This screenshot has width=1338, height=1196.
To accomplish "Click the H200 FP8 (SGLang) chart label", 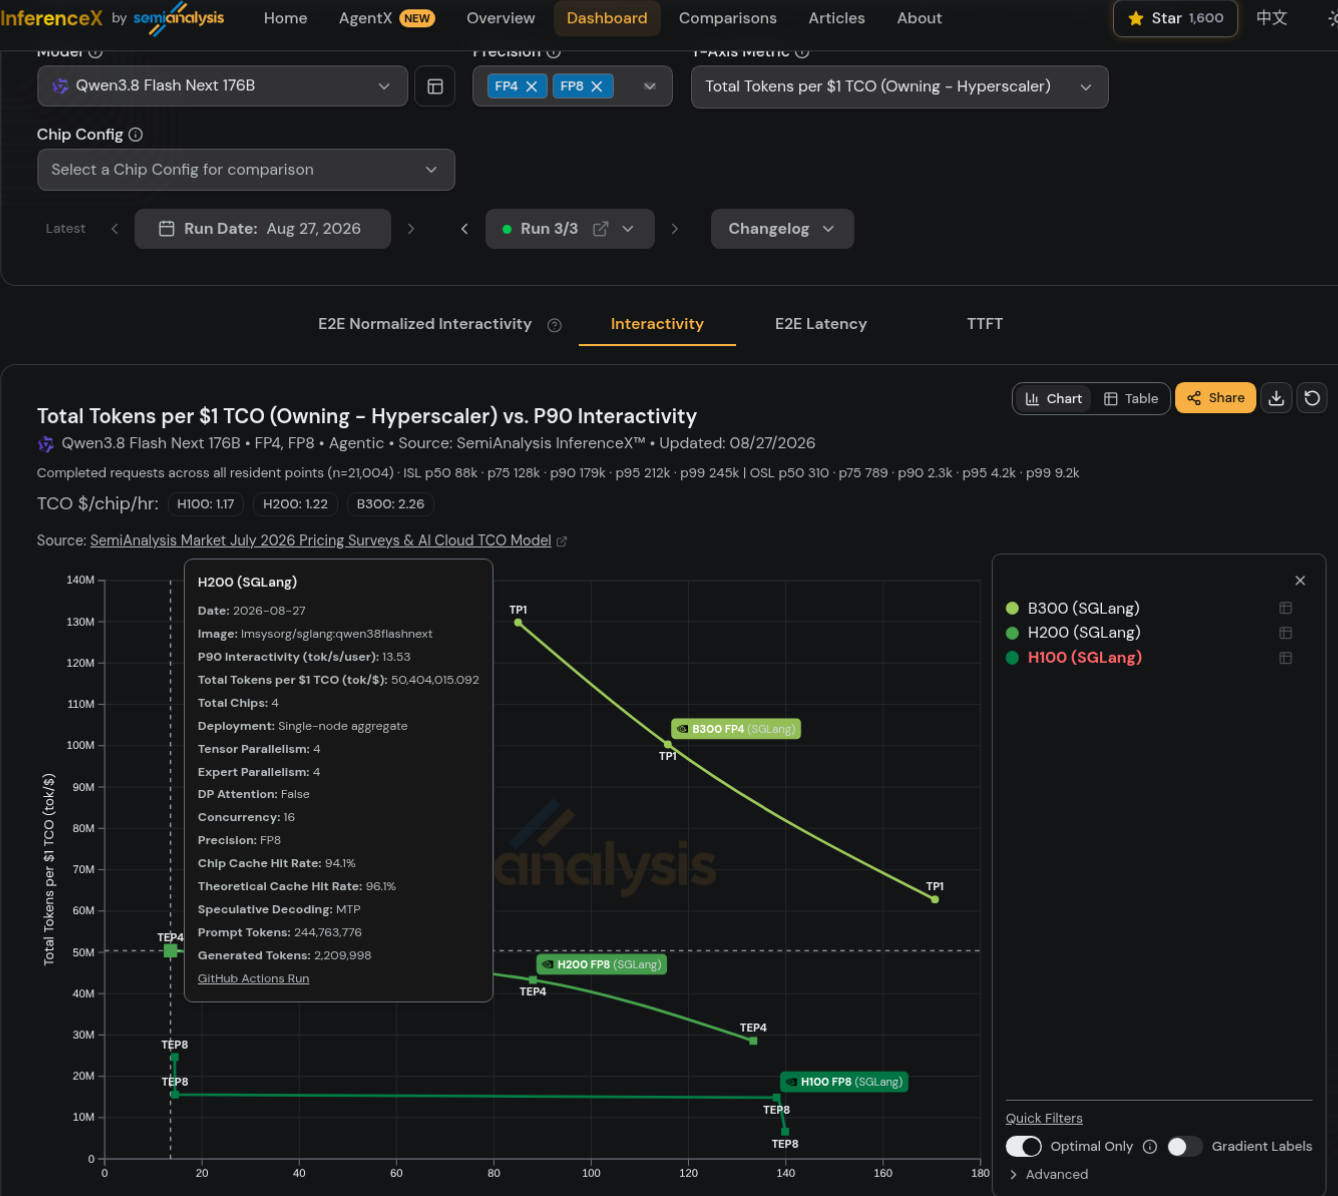I will tap(601, 965).
